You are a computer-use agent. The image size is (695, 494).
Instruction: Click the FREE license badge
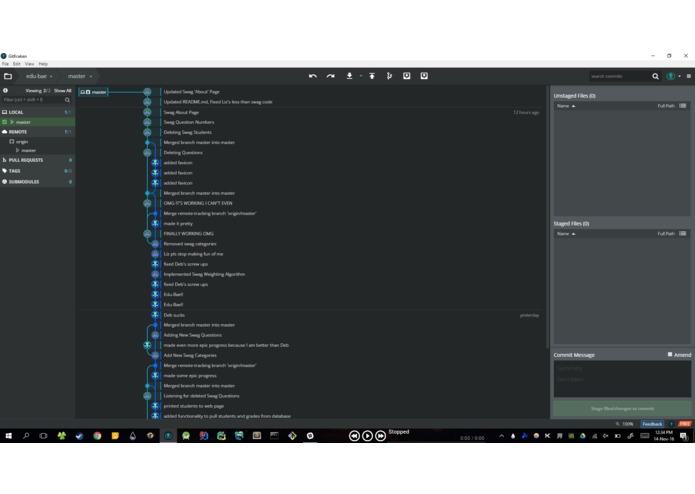point(685,424)
